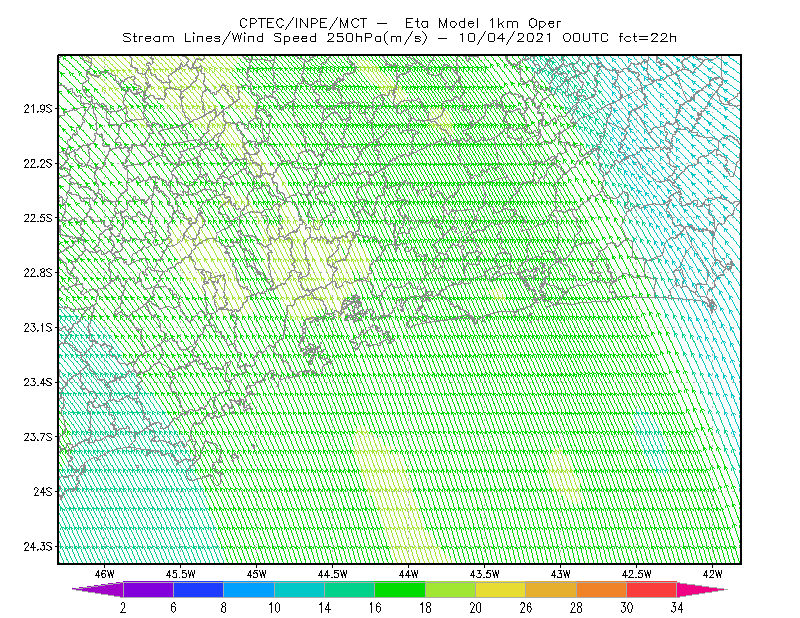This screenshot has height=618, width=800.
Task: Click the '23.4S' latitude label
Action: click(x=38, y=382)
